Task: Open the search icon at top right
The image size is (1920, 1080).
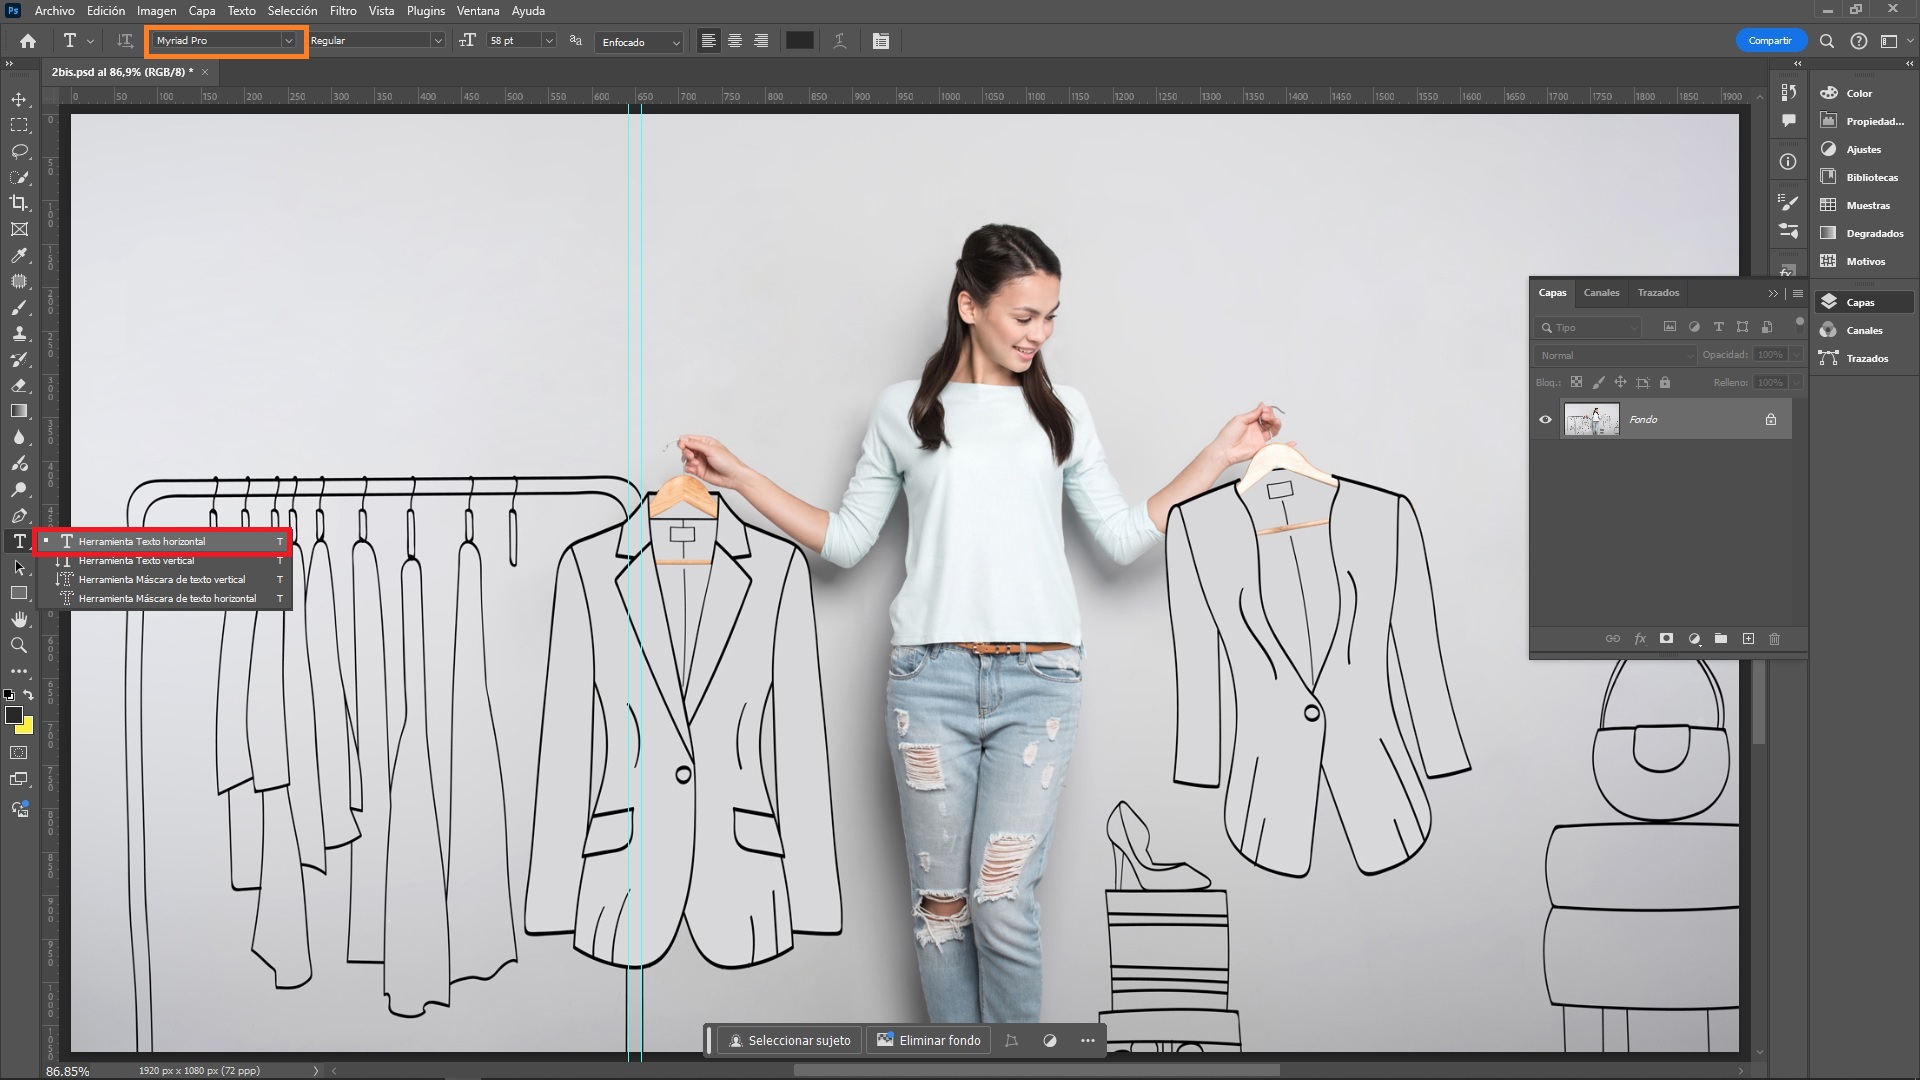Action: [x=1827, y=41]
